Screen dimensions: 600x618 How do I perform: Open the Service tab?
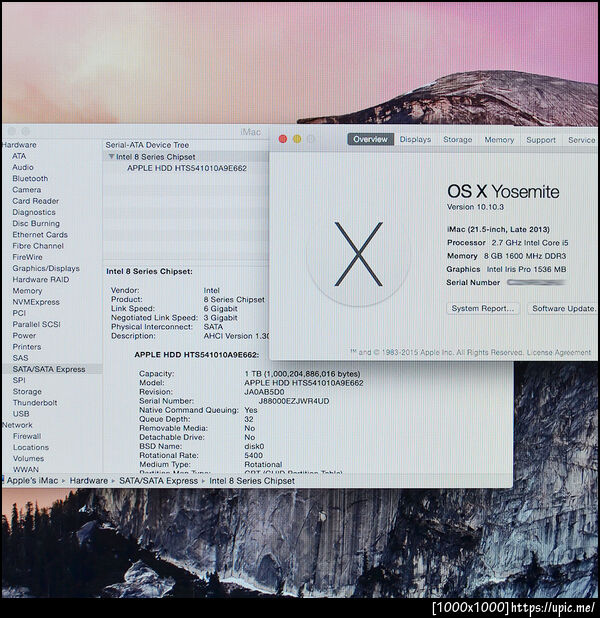tap(581, 140)
